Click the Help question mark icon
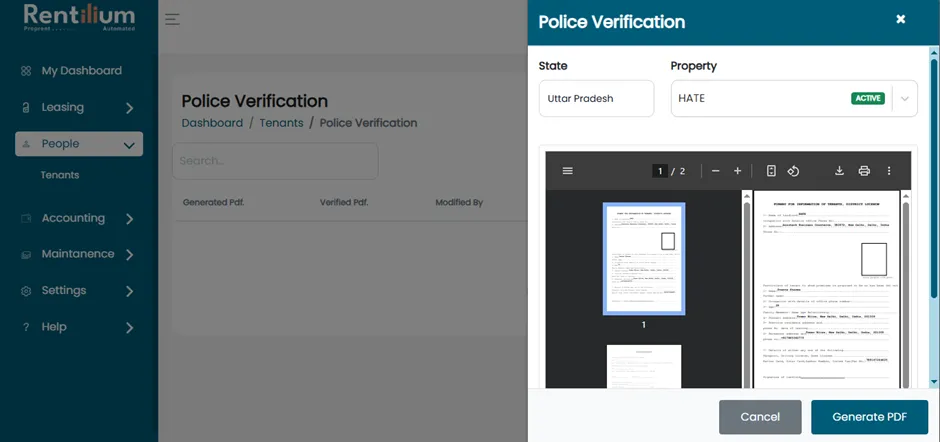 pos(26,327)
